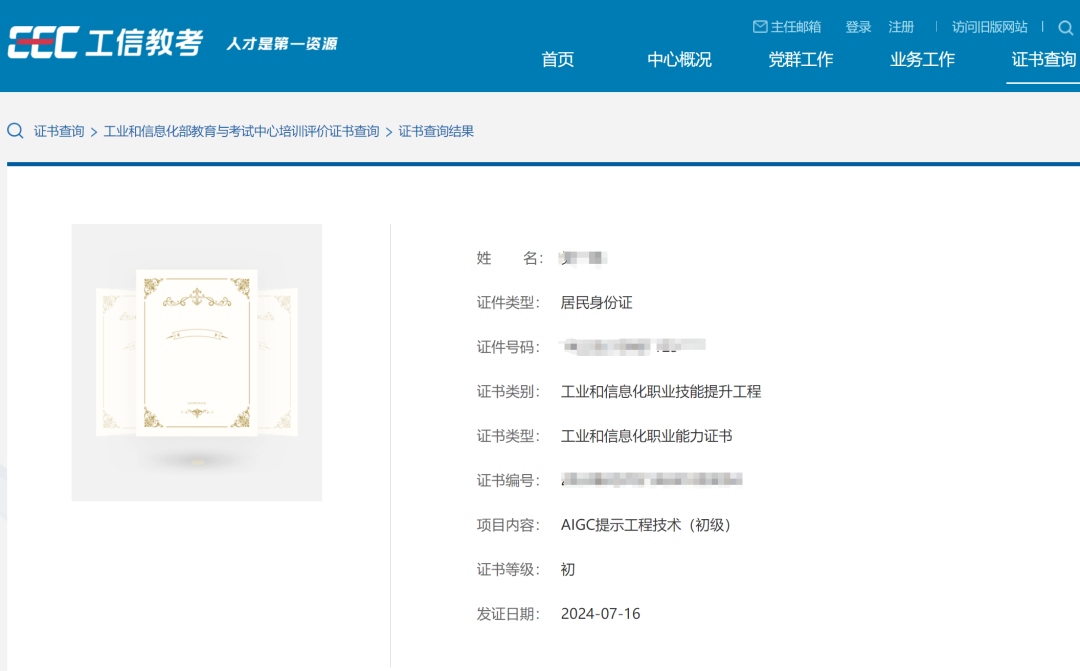Click the 注册 link
The width and height of the screenshot is (1080, 671).
click(901, 27)
